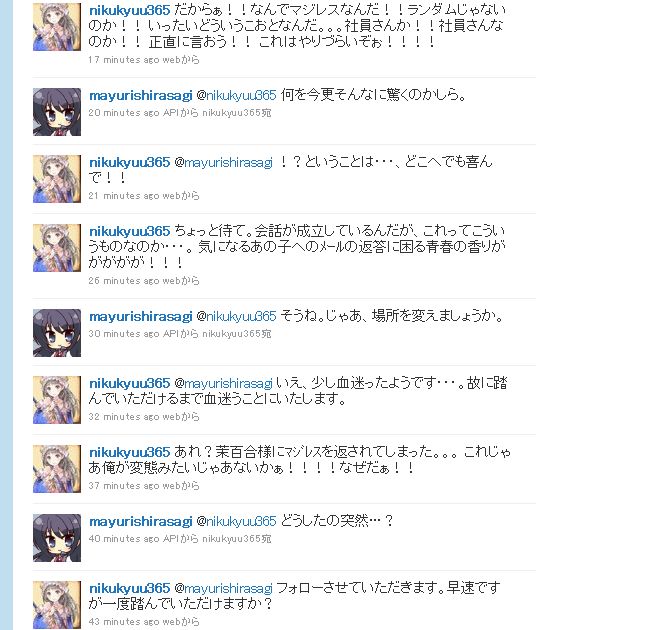Open mayurishirasagi username on 20 minutes ago tweet

click(140, 96)
